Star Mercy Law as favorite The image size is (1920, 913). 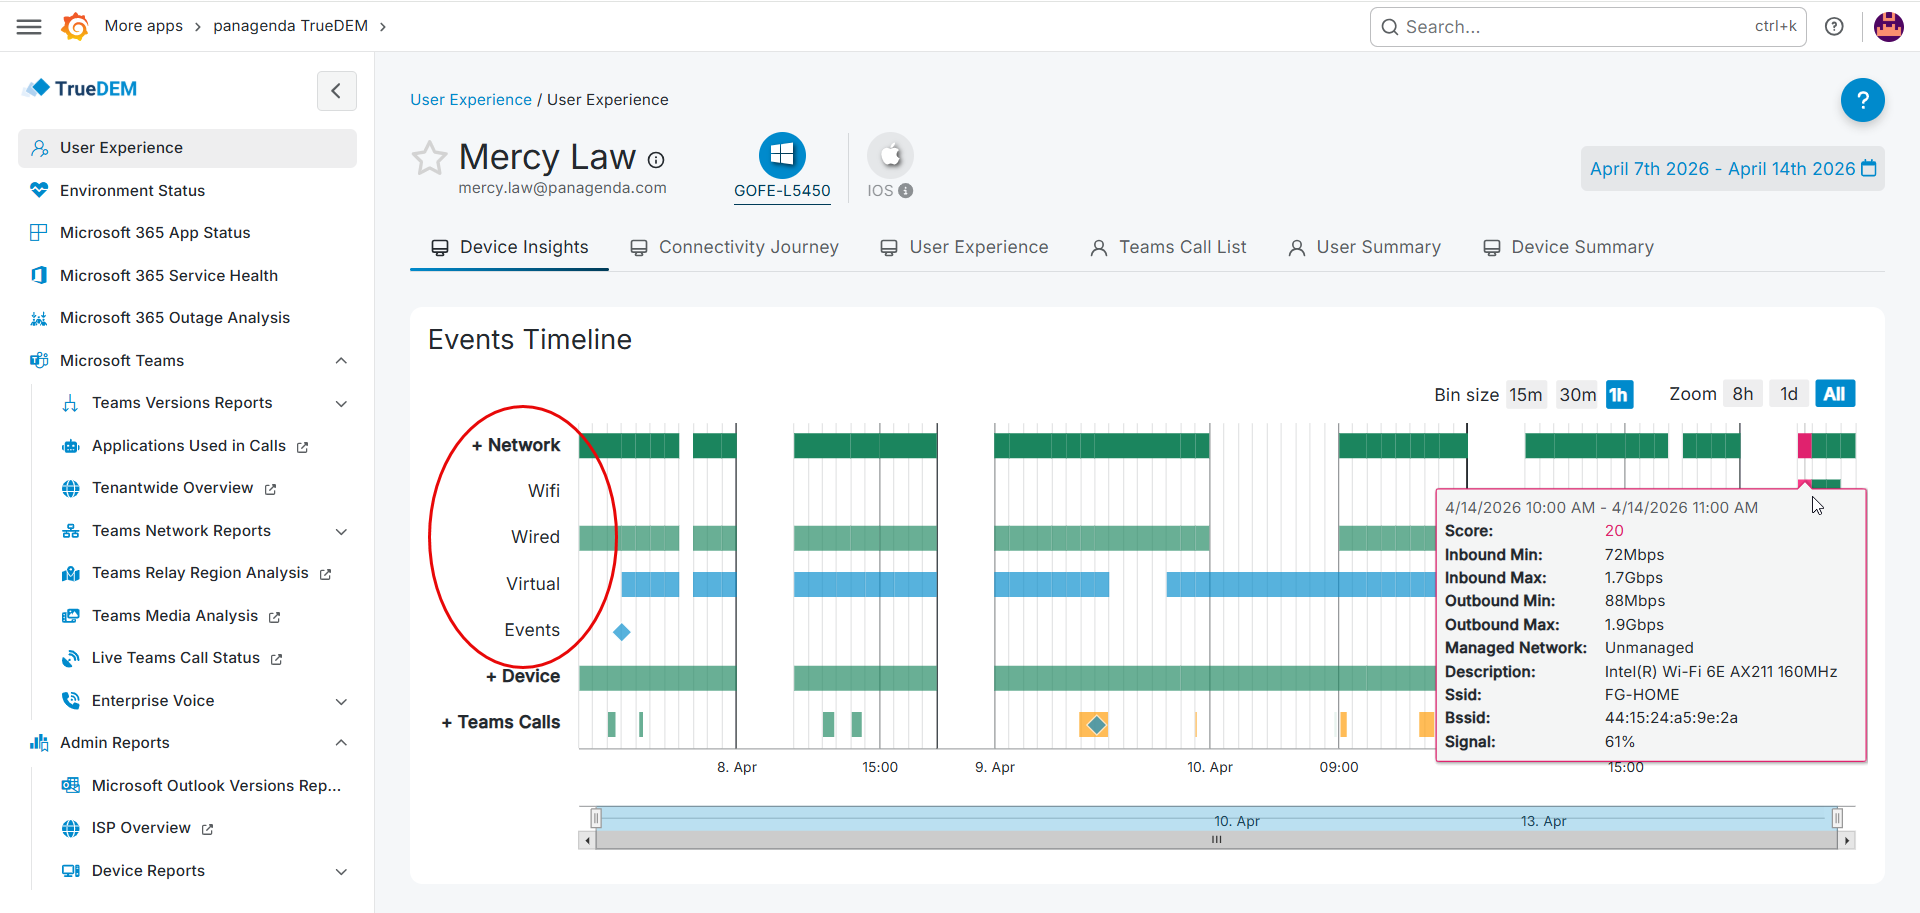pos(429,158)
